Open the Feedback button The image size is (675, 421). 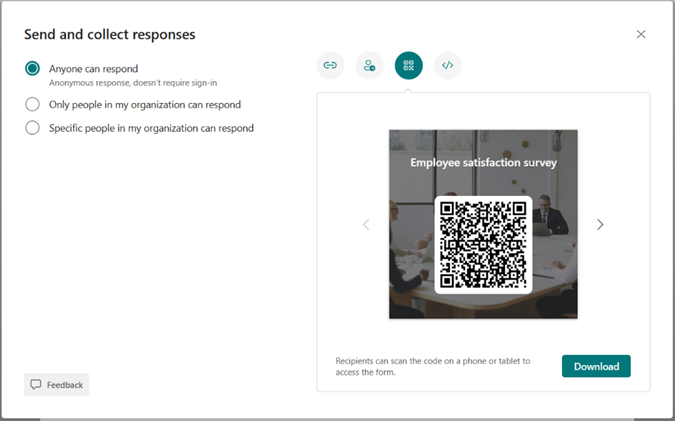point(56,384)
